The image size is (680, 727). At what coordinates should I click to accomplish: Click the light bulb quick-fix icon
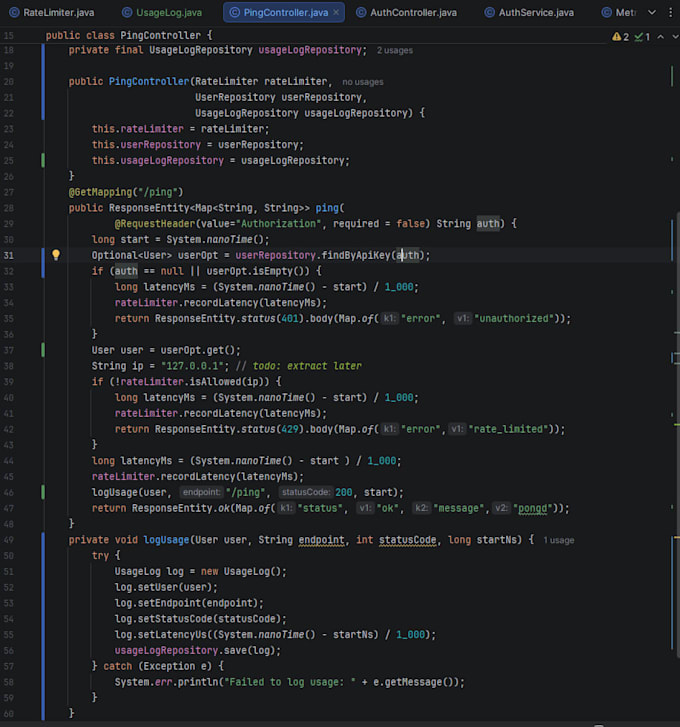coord(56,255)
